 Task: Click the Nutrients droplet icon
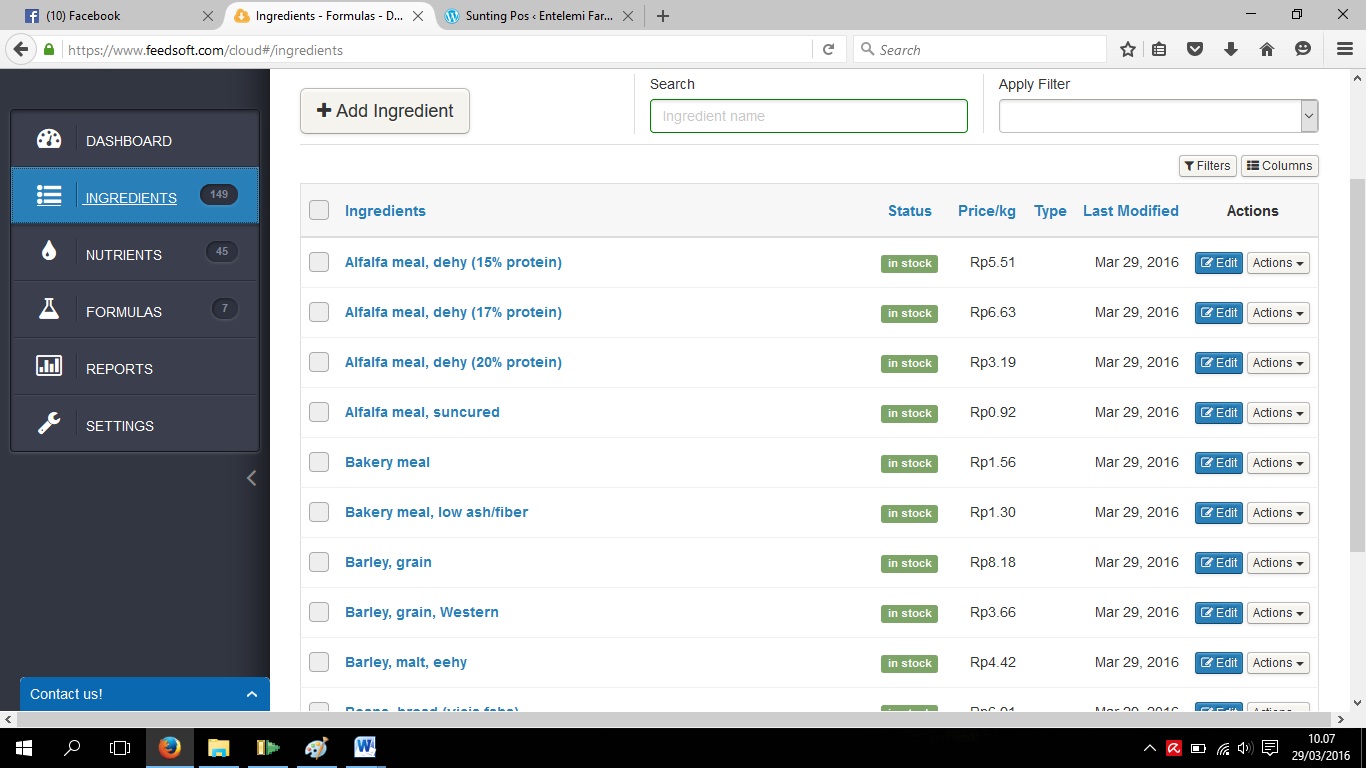click(x=49, y=253)
